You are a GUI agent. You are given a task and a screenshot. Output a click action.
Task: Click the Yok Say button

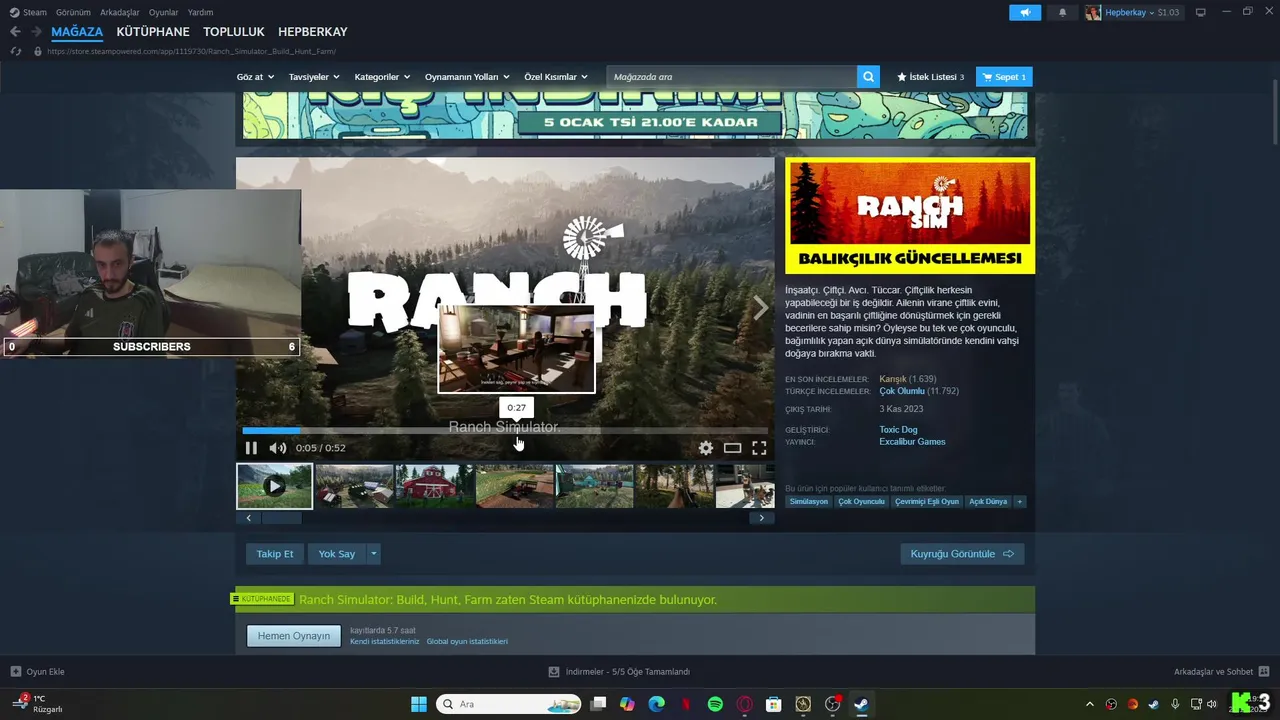pos(337,554)
